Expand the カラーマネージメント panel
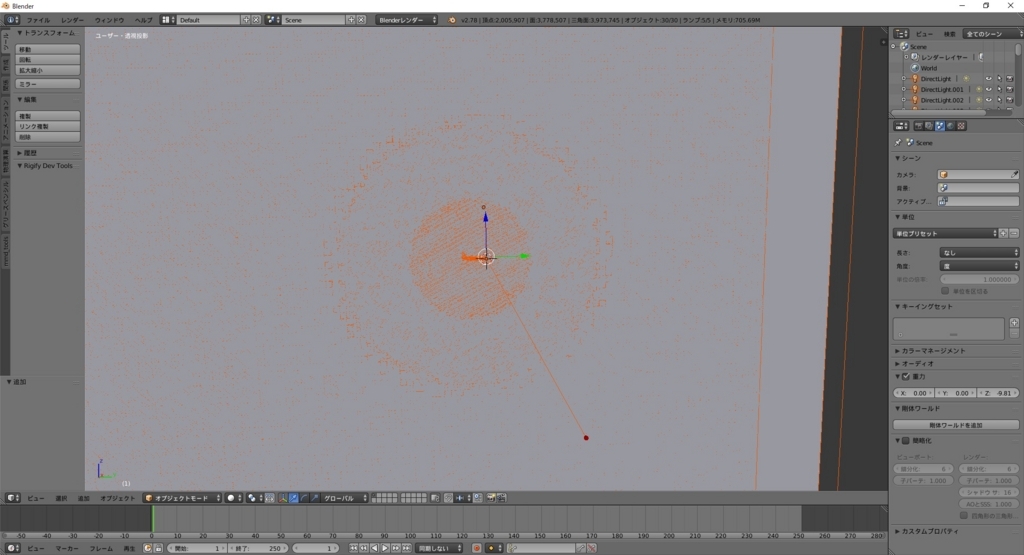This screenshot has width=1024, height=555. [x=934, y=351]
